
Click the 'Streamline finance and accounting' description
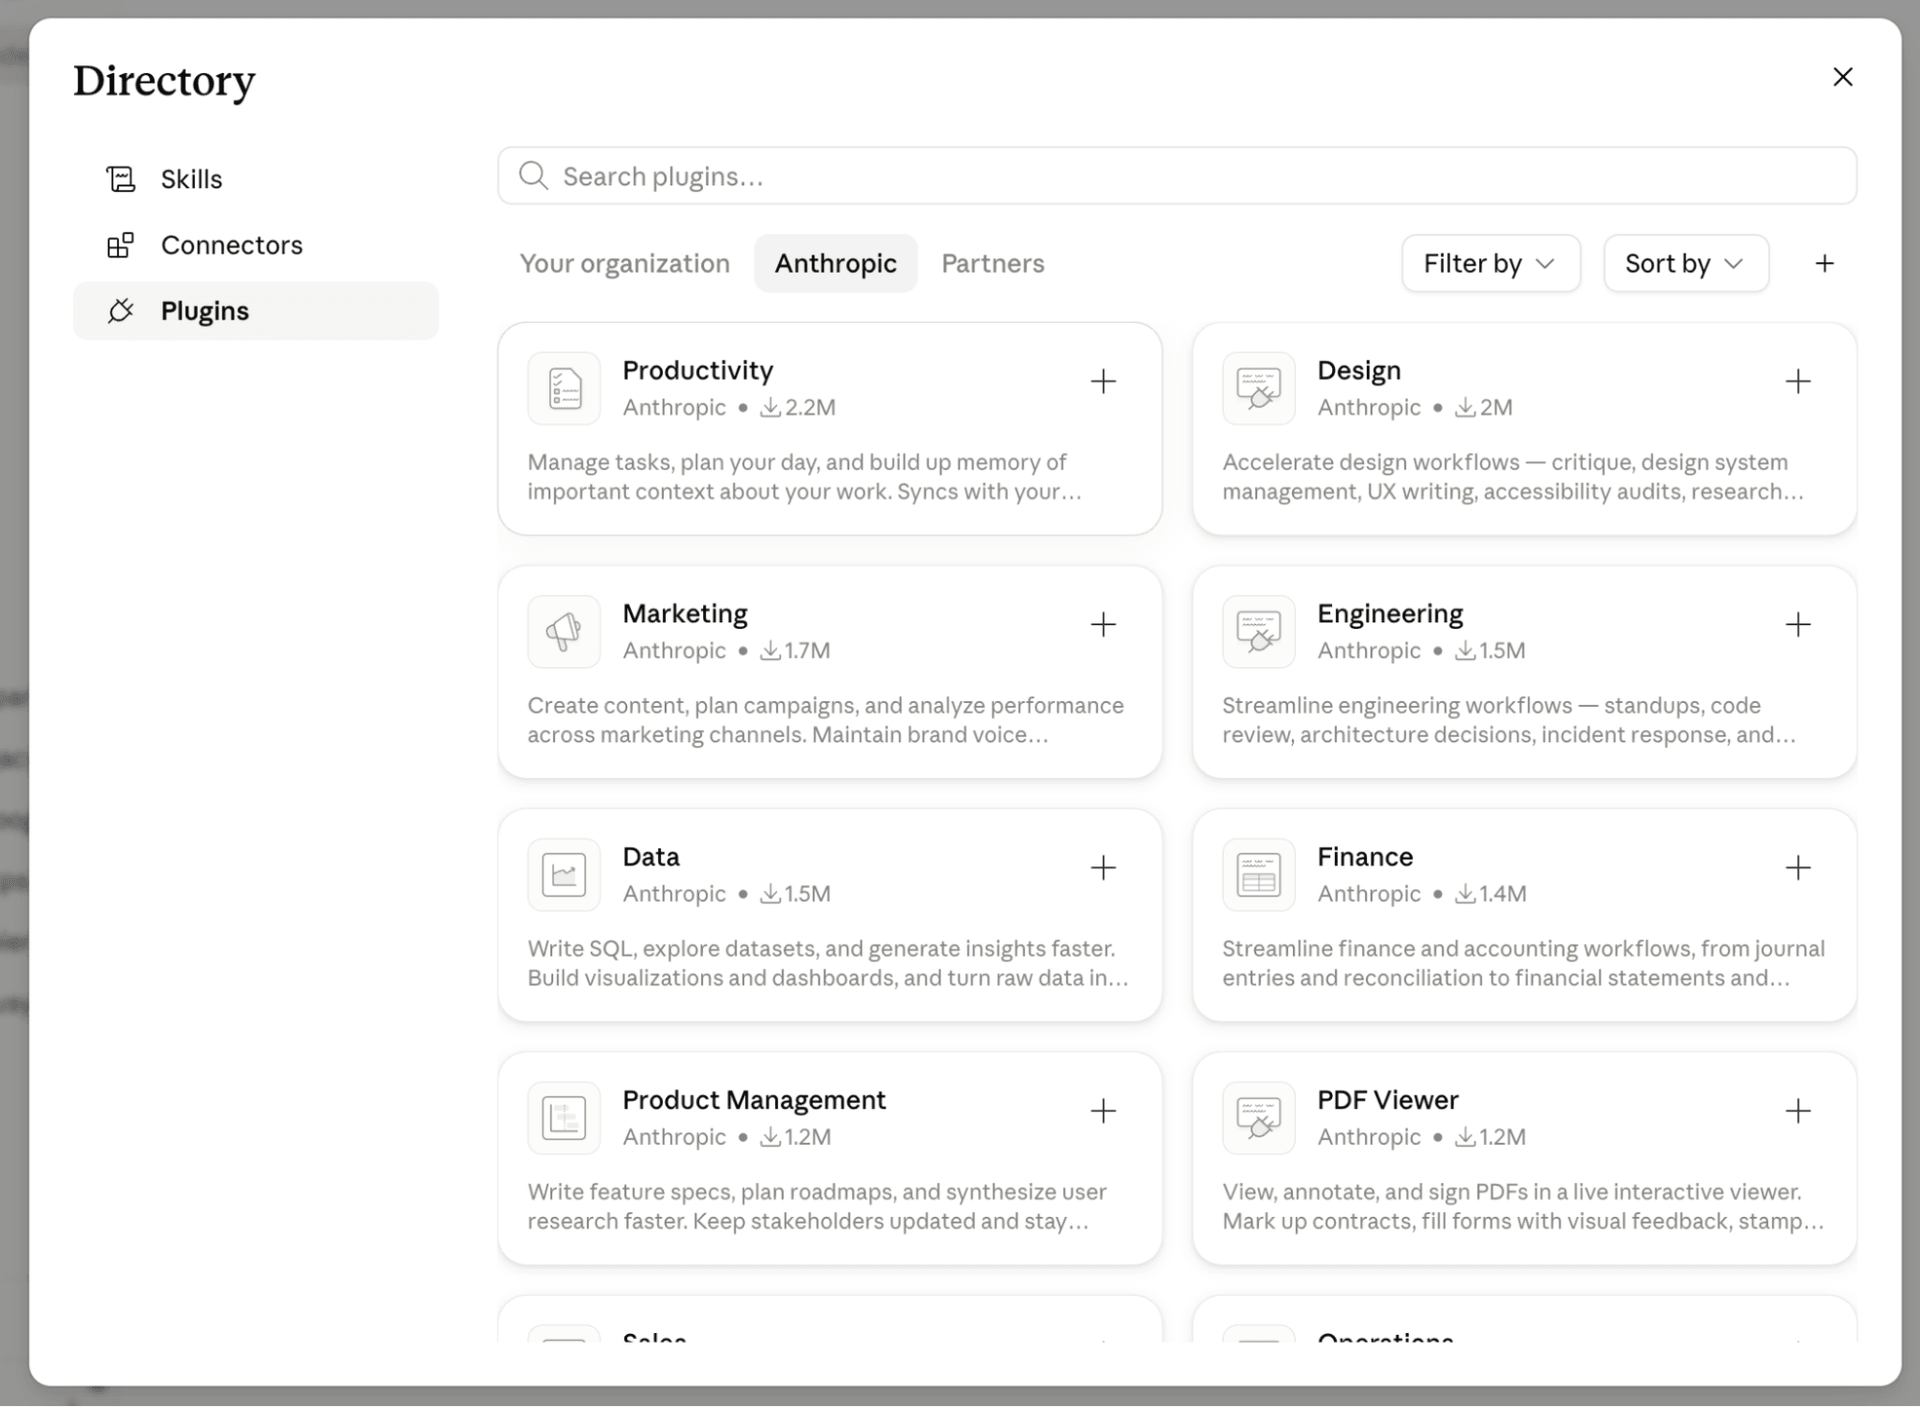click(x=1524, y=963)
